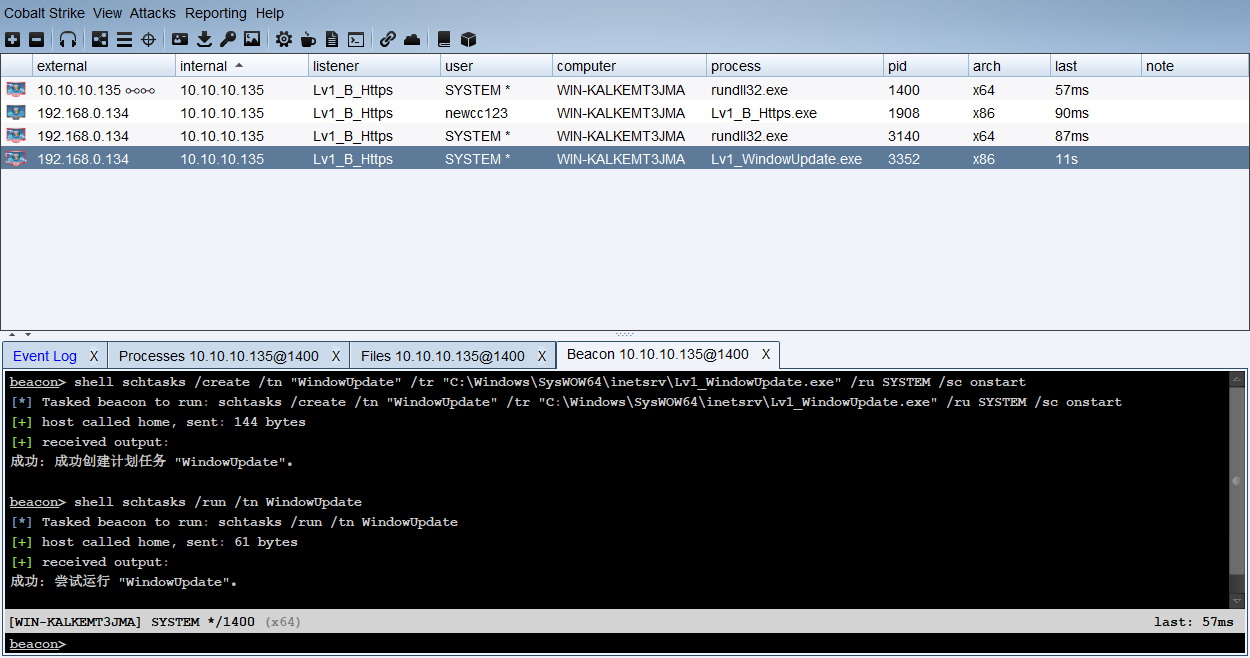Open the Attacks menu

(x=153, y=13)
